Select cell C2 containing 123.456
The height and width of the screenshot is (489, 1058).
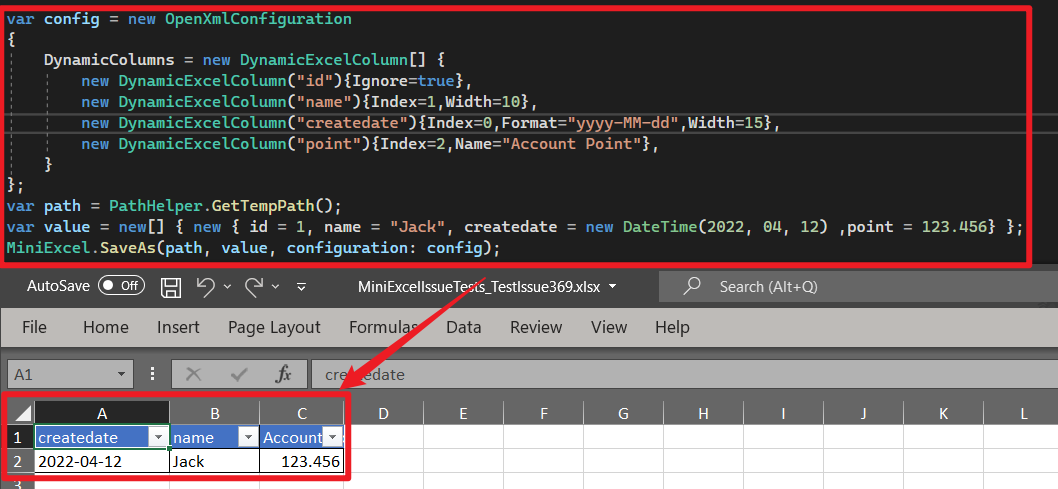[x=302, y=462]
